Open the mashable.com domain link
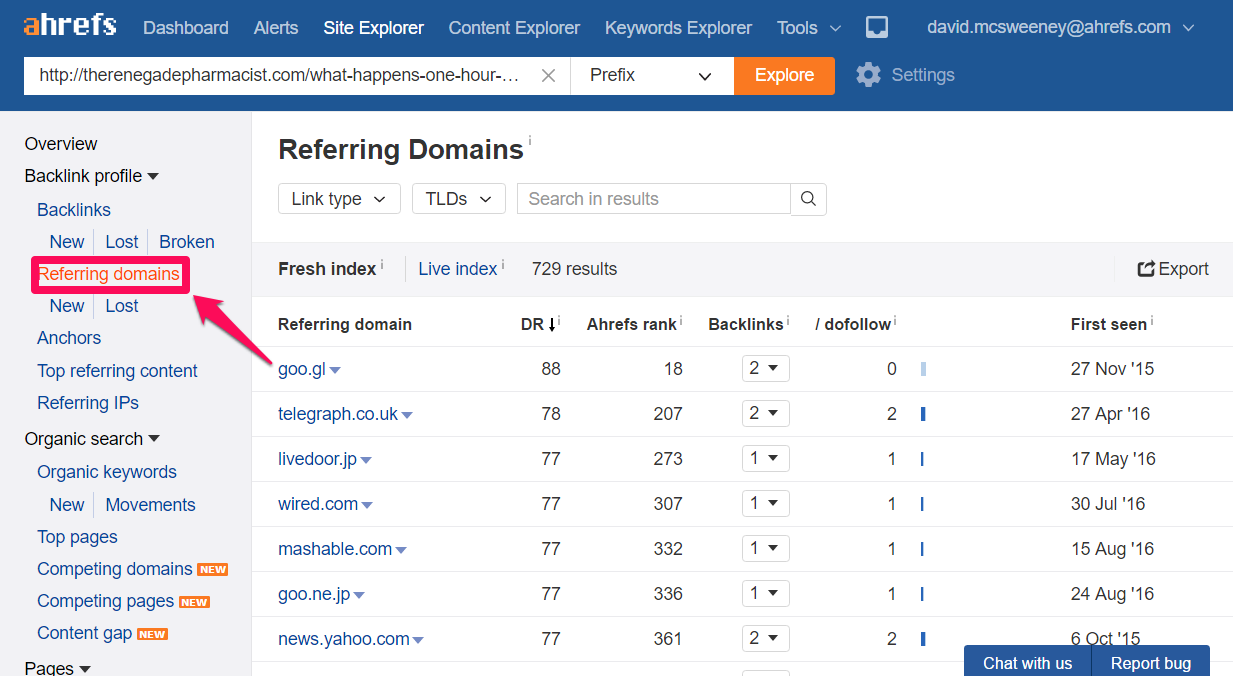 pyautogui.click(x=335, y=549)
